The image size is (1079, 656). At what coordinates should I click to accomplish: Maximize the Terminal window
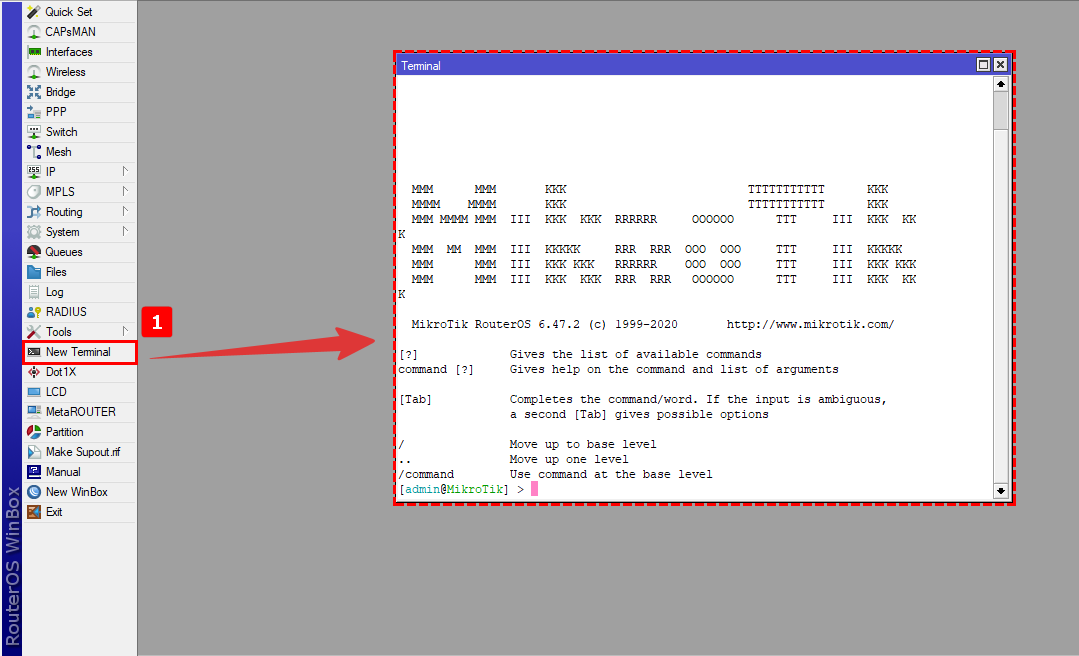[984, 65]
